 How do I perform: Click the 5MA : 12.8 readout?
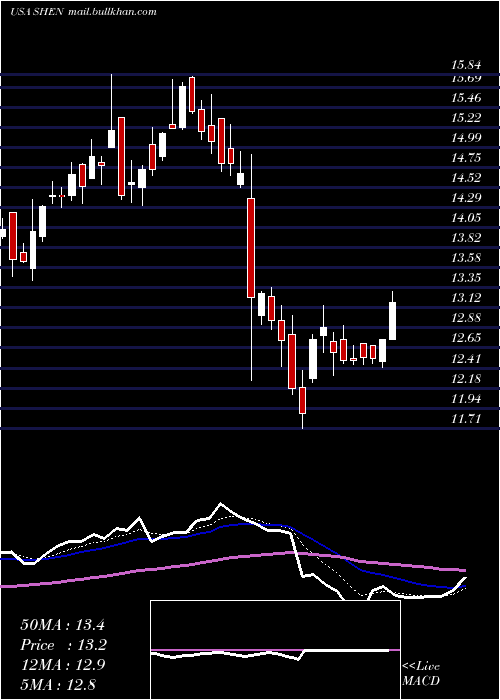(x=58, y=684)
